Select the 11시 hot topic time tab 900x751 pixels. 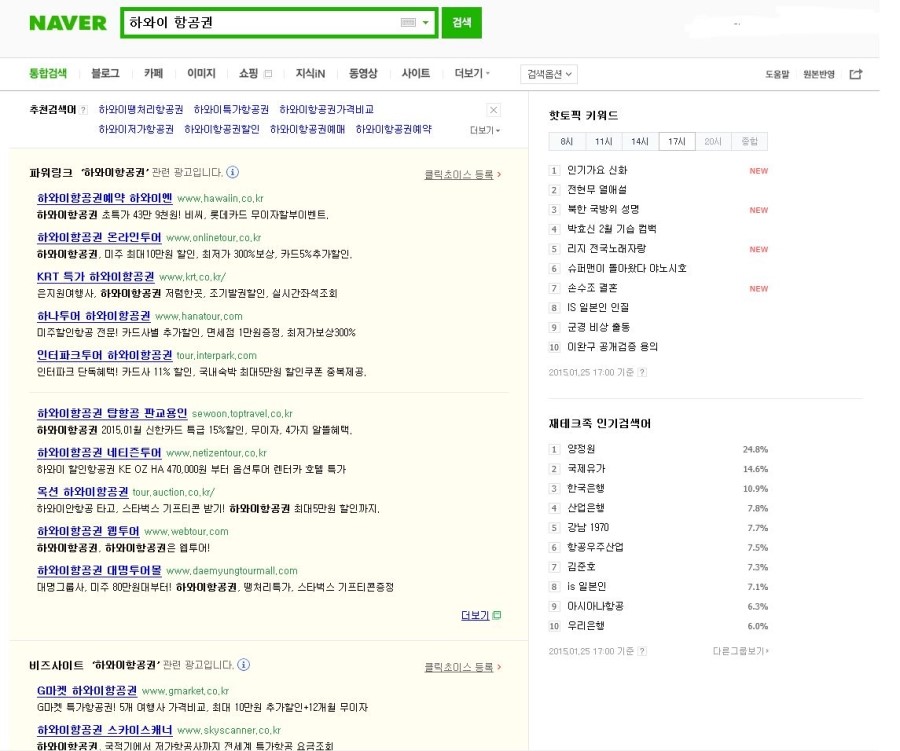604,141
